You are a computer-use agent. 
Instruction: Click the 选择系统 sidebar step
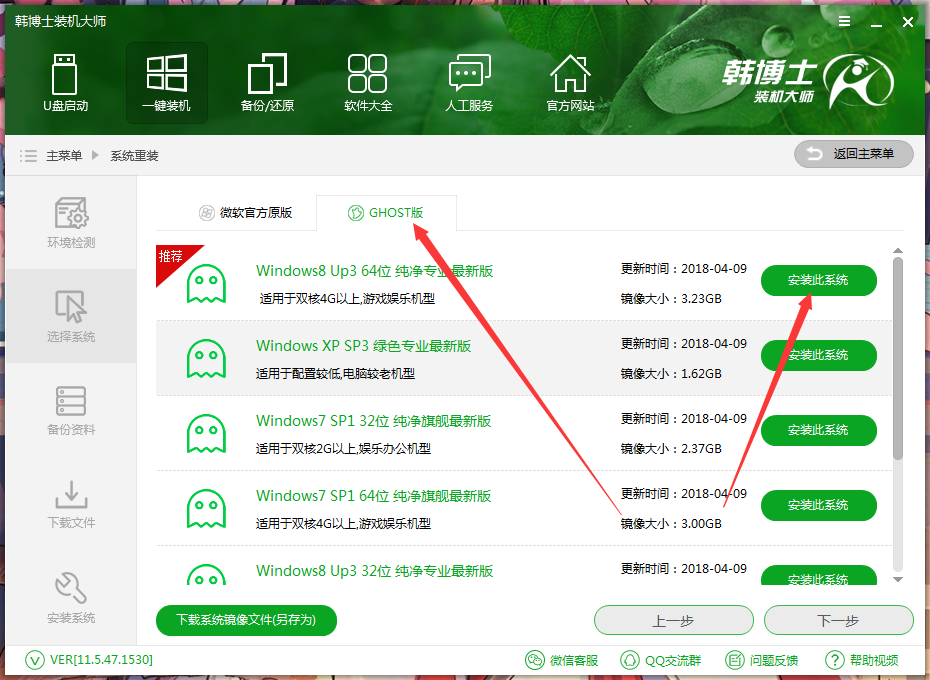pos(71,316)
